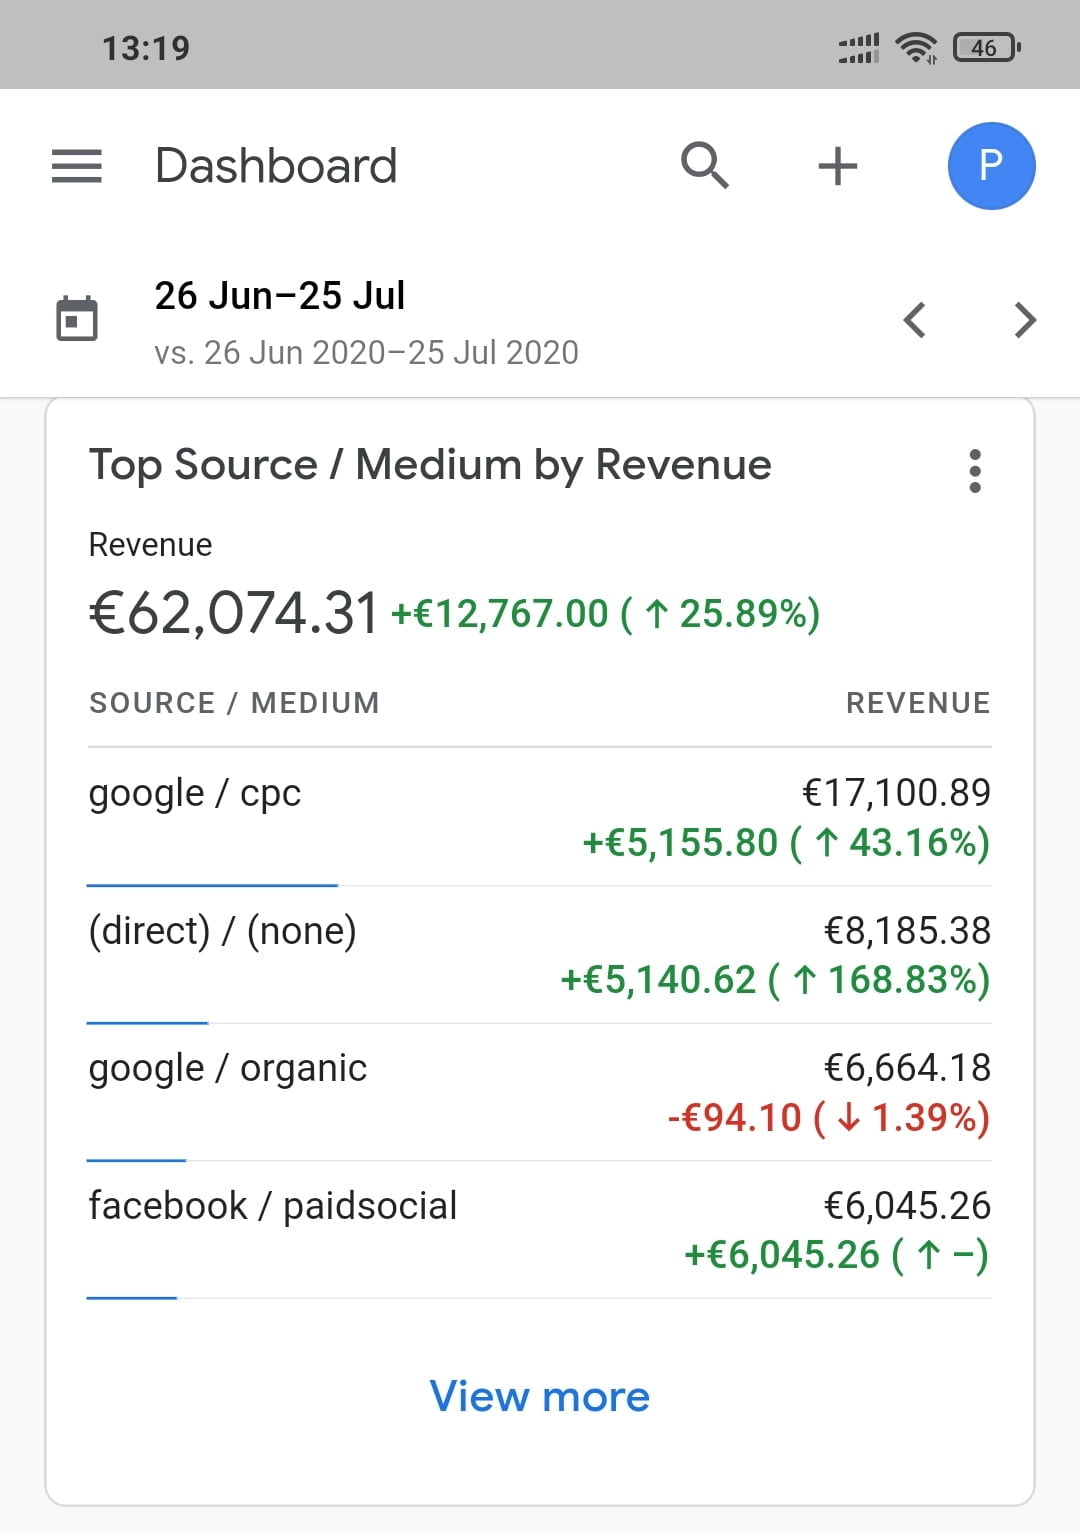Open the hamburger navigation menu
1080x1533 pixels.
tap(77, 166)
